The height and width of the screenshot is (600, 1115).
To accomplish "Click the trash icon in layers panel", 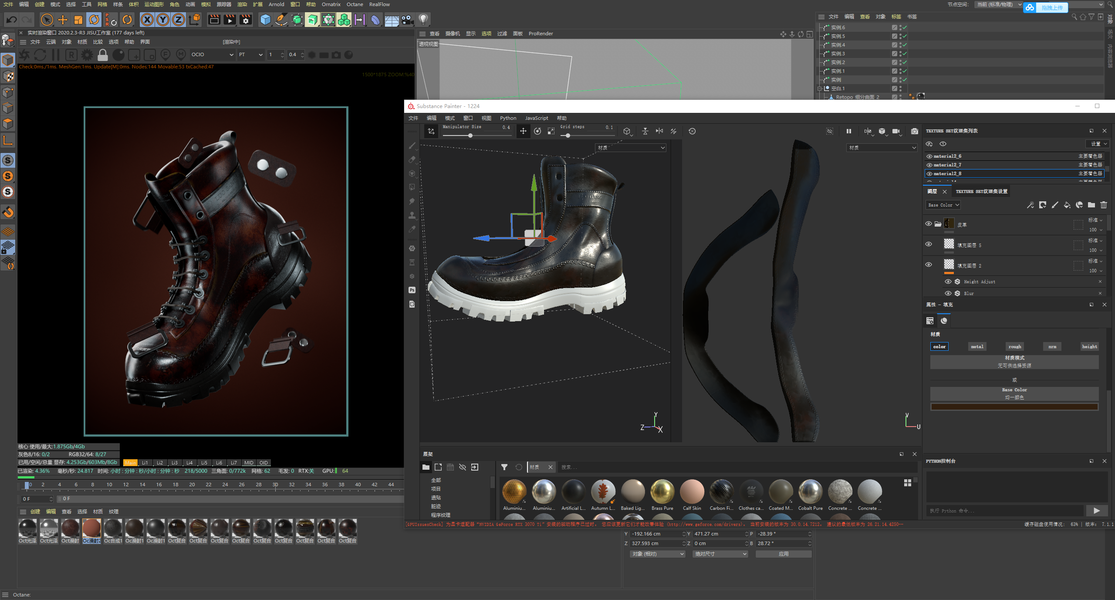I will click(1104, 205).
